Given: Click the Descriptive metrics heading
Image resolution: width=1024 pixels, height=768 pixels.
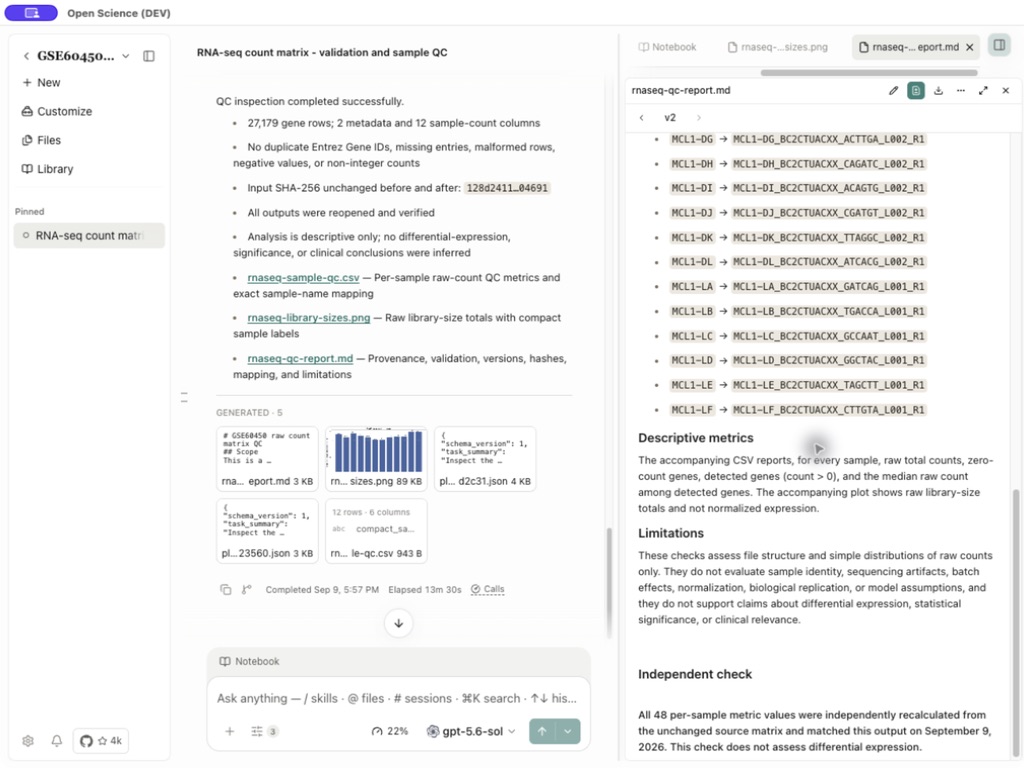Looking at the screenshot, I should 696,438.
